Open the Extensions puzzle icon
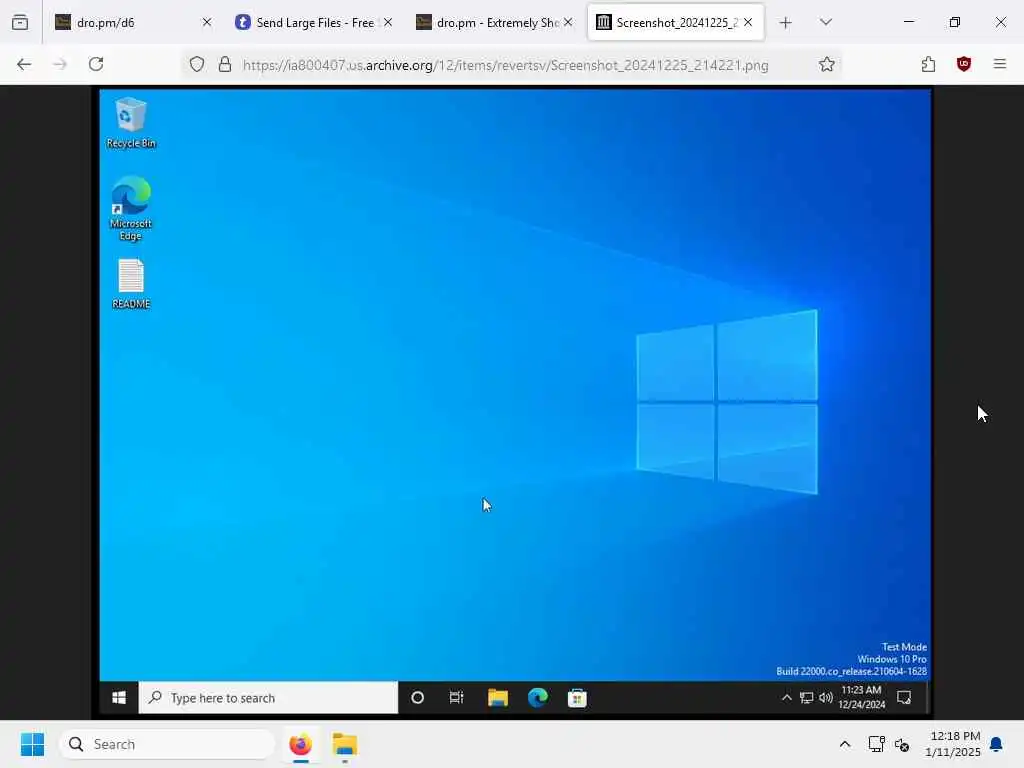Viewport: 1024px width, 768px height. [x=928, y=64]
